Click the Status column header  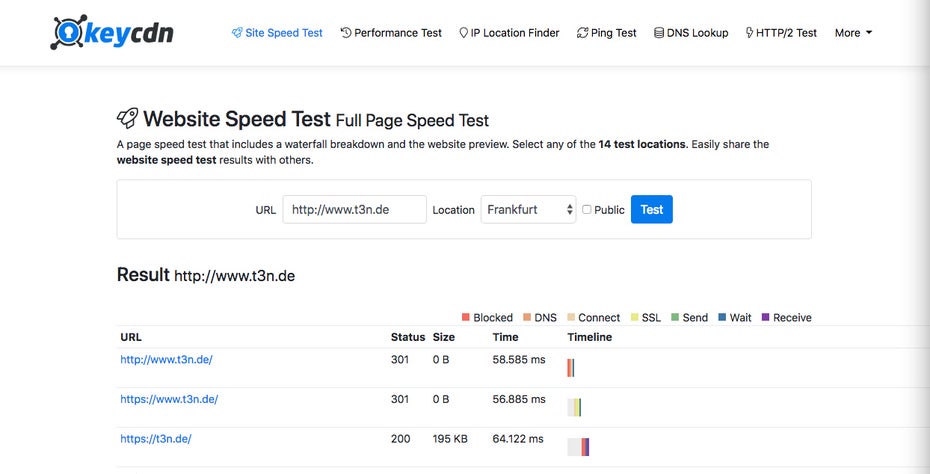point(408,337)
